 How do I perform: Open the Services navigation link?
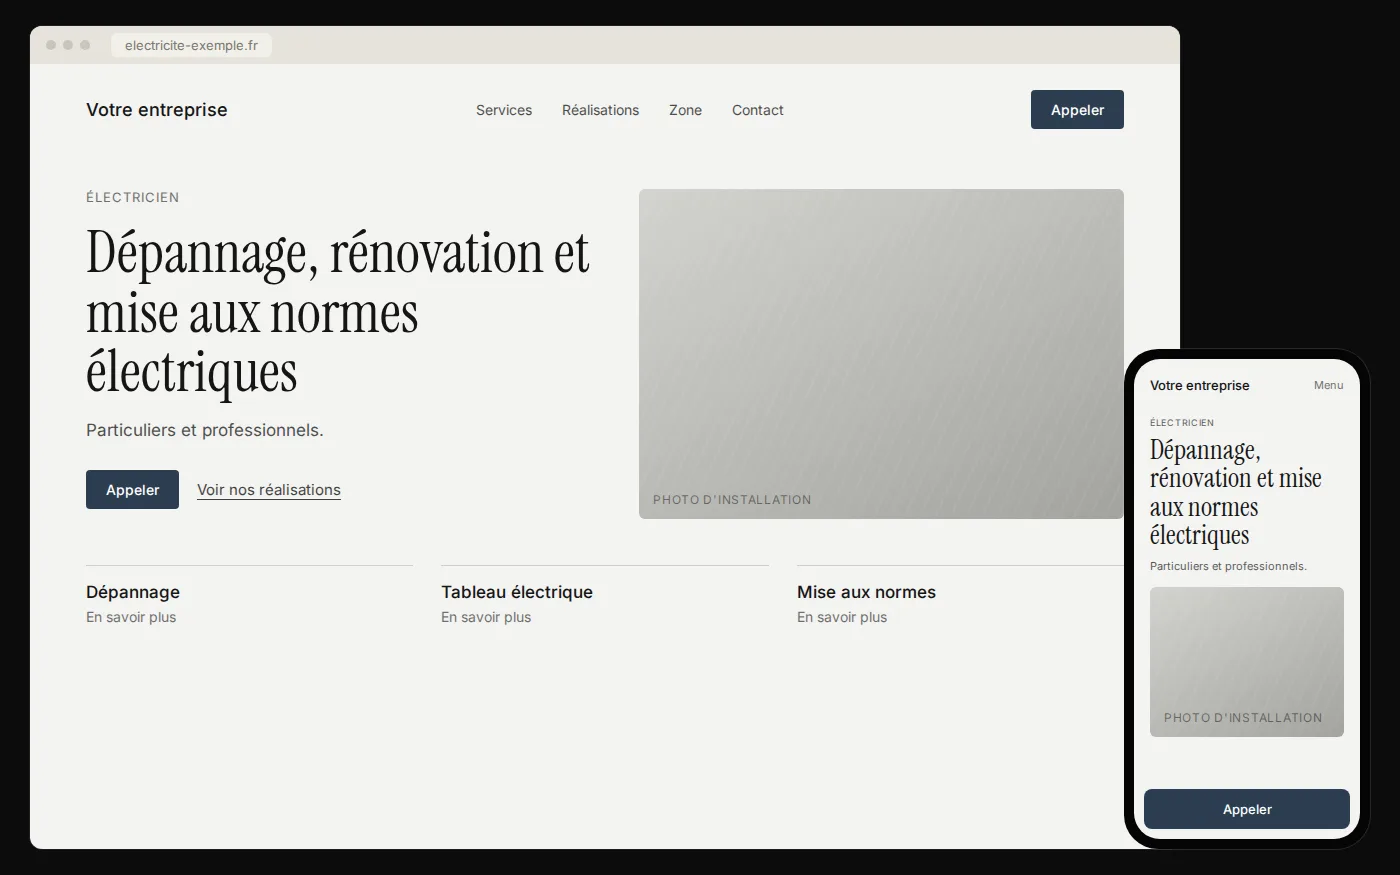[504, 110]
